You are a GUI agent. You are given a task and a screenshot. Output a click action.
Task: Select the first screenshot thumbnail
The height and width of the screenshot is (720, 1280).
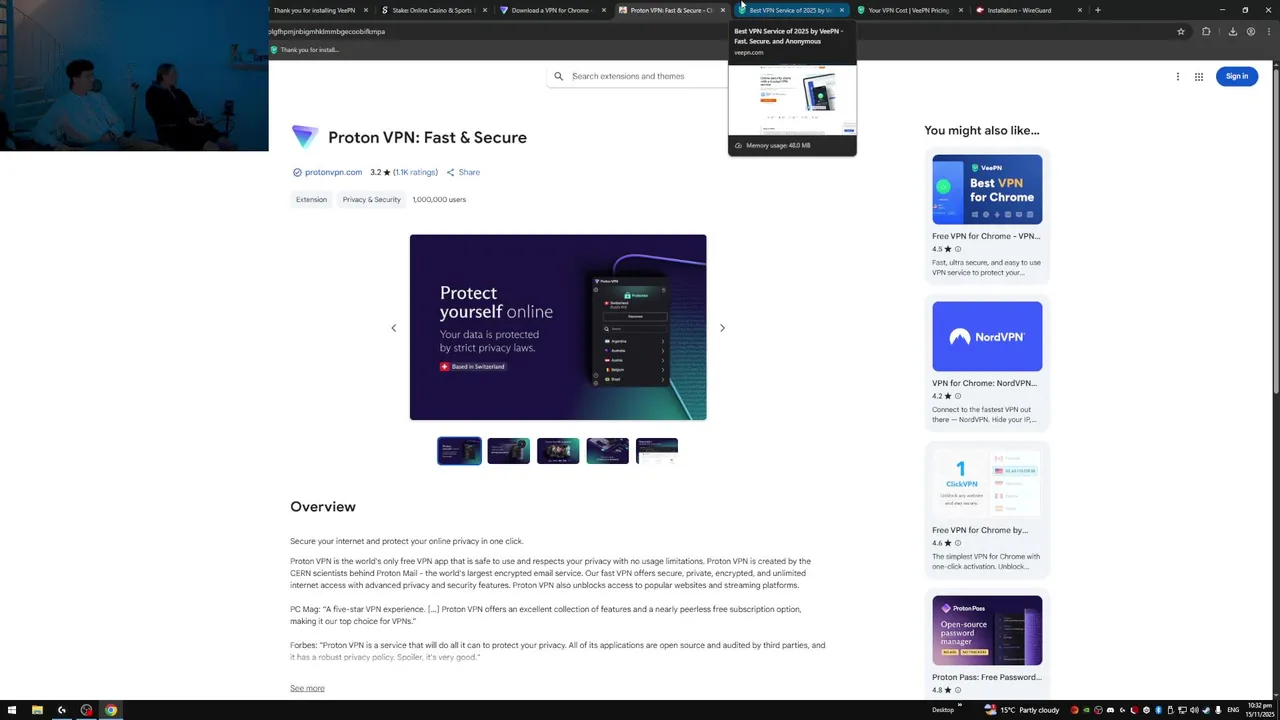[x=459, y=451]
